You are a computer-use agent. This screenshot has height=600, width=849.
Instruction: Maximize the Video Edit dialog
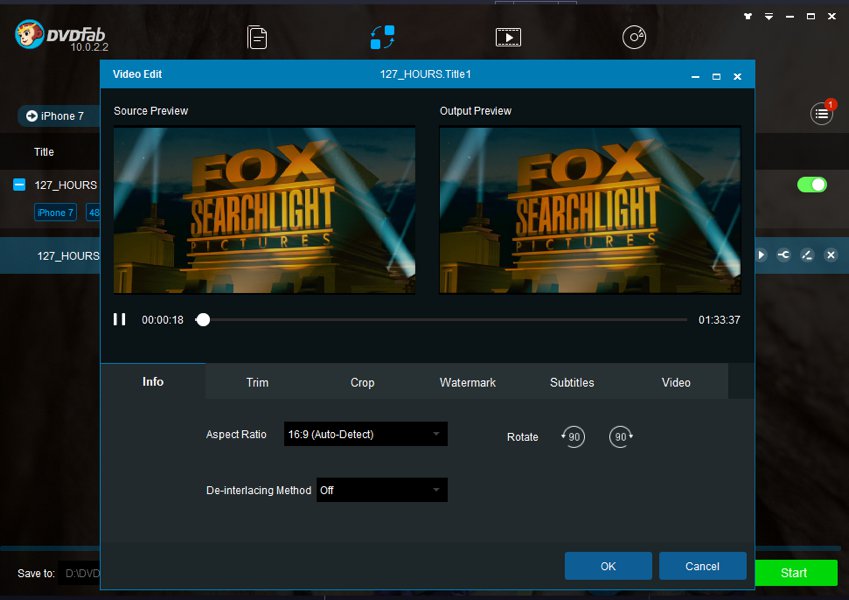pos(716,76)
